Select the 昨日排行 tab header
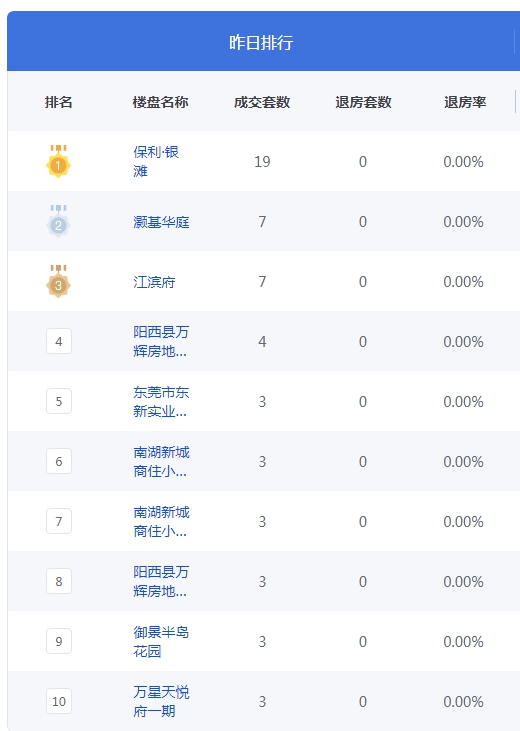 [x=261, y=42]
